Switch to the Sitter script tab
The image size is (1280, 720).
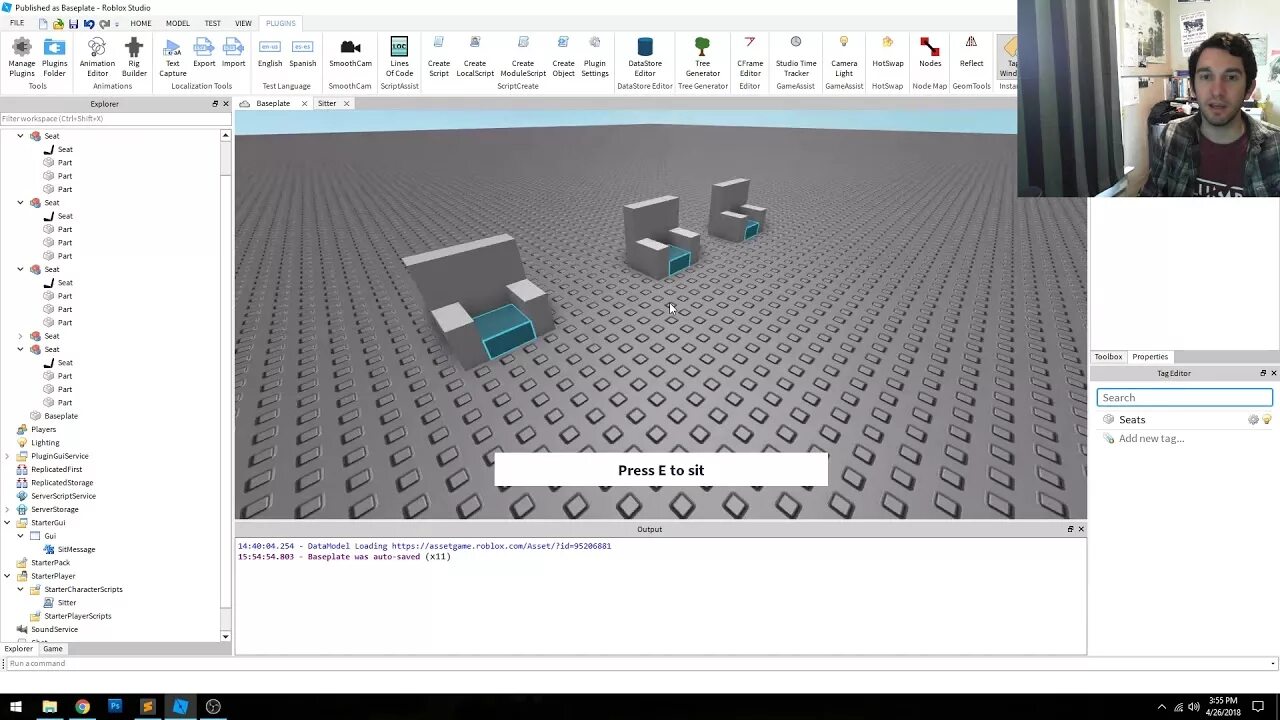tap(327, 104)
